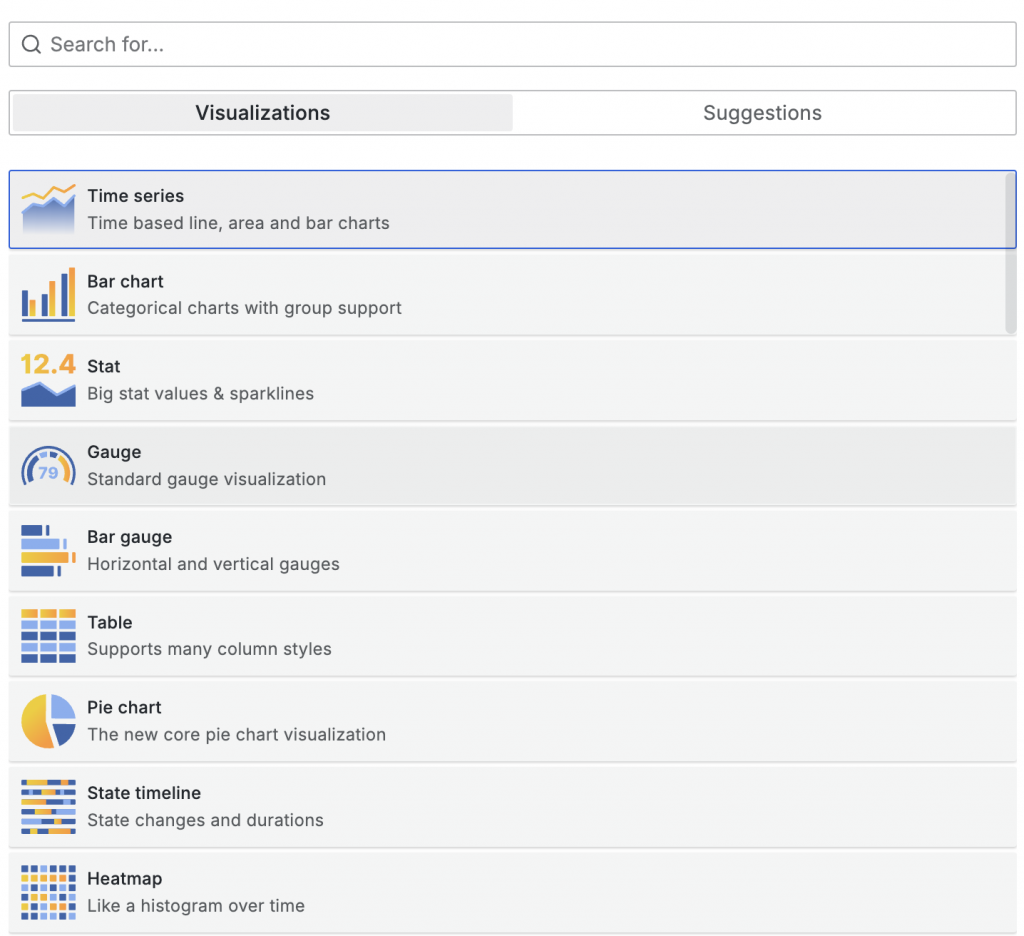1024x936 pixels.
Task: Click the Stat 12.4 icon
Action: (x=48, y=380)
